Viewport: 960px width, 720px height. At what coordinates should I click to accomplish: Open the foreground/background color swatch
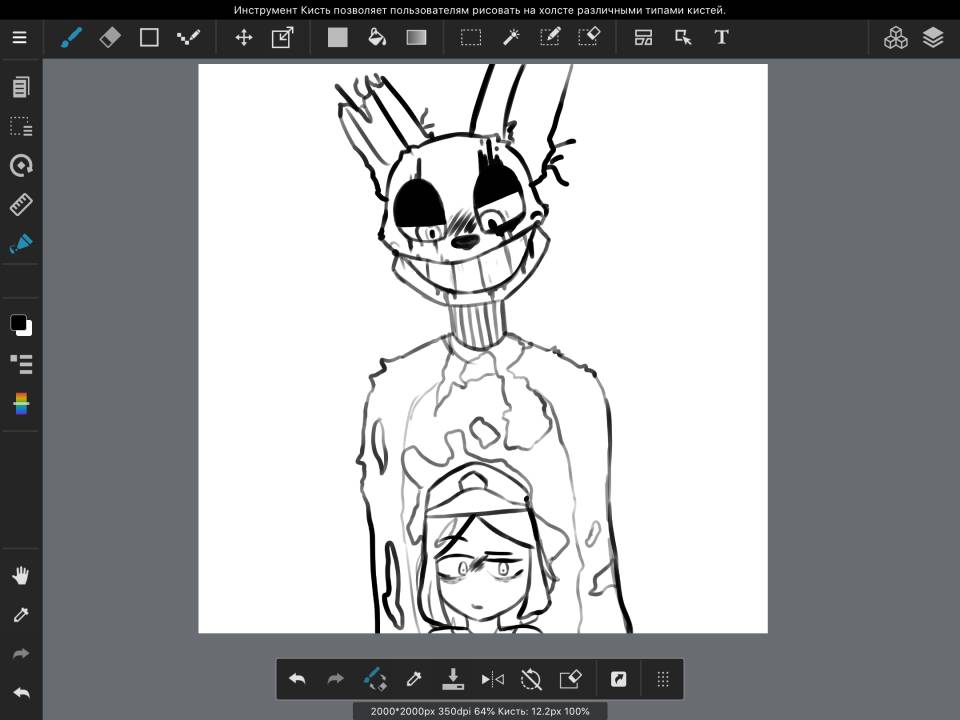pos(21,325)
